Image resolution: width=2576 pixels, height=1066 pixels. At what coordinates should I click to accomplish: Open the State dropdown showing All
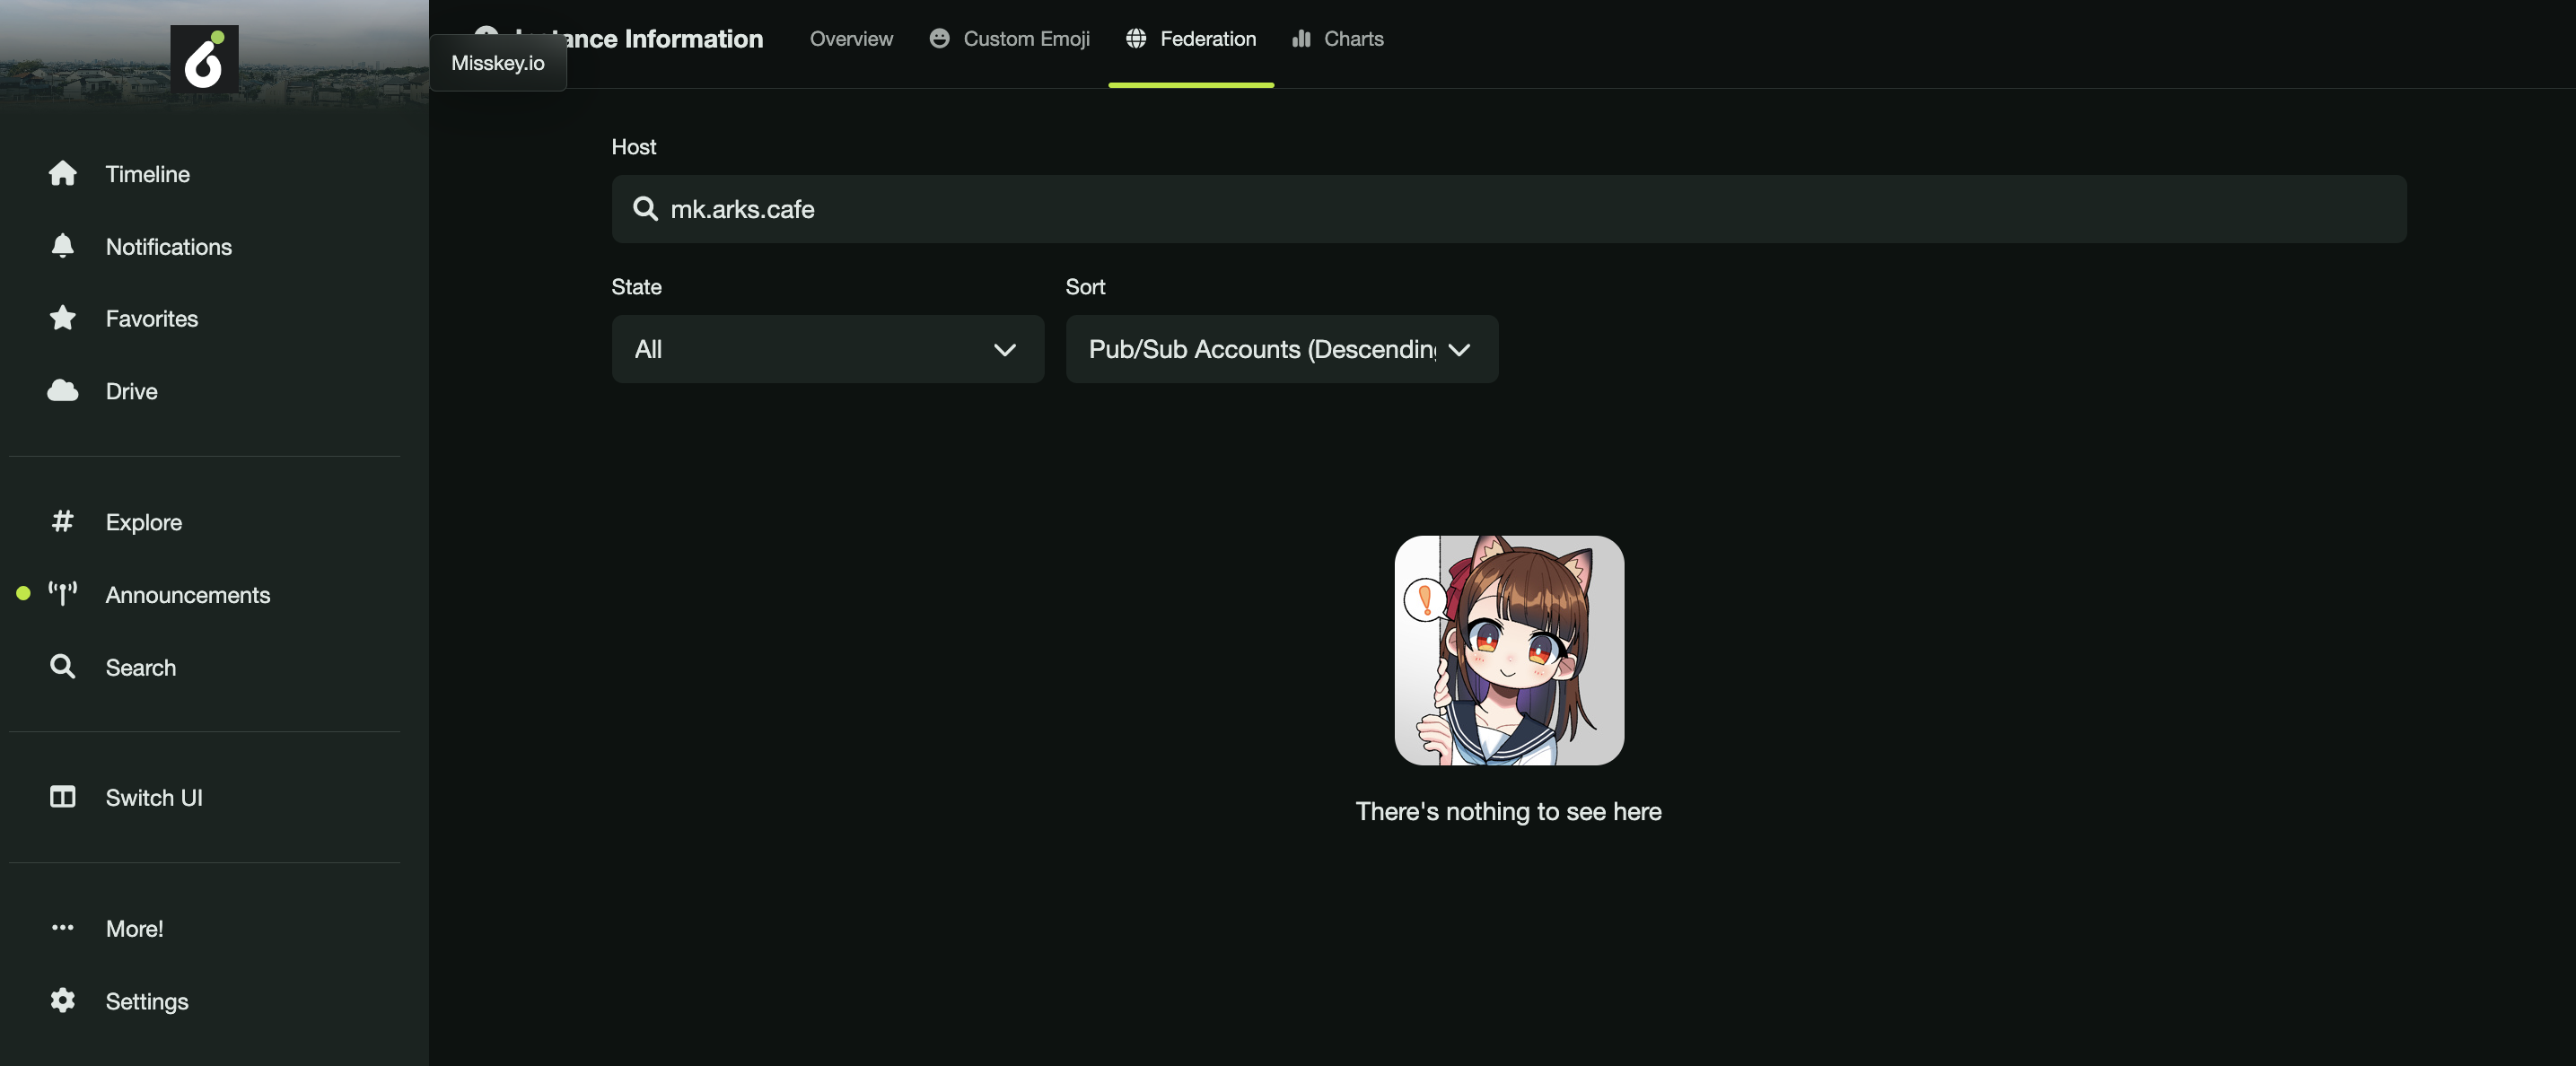coord(827,349)
